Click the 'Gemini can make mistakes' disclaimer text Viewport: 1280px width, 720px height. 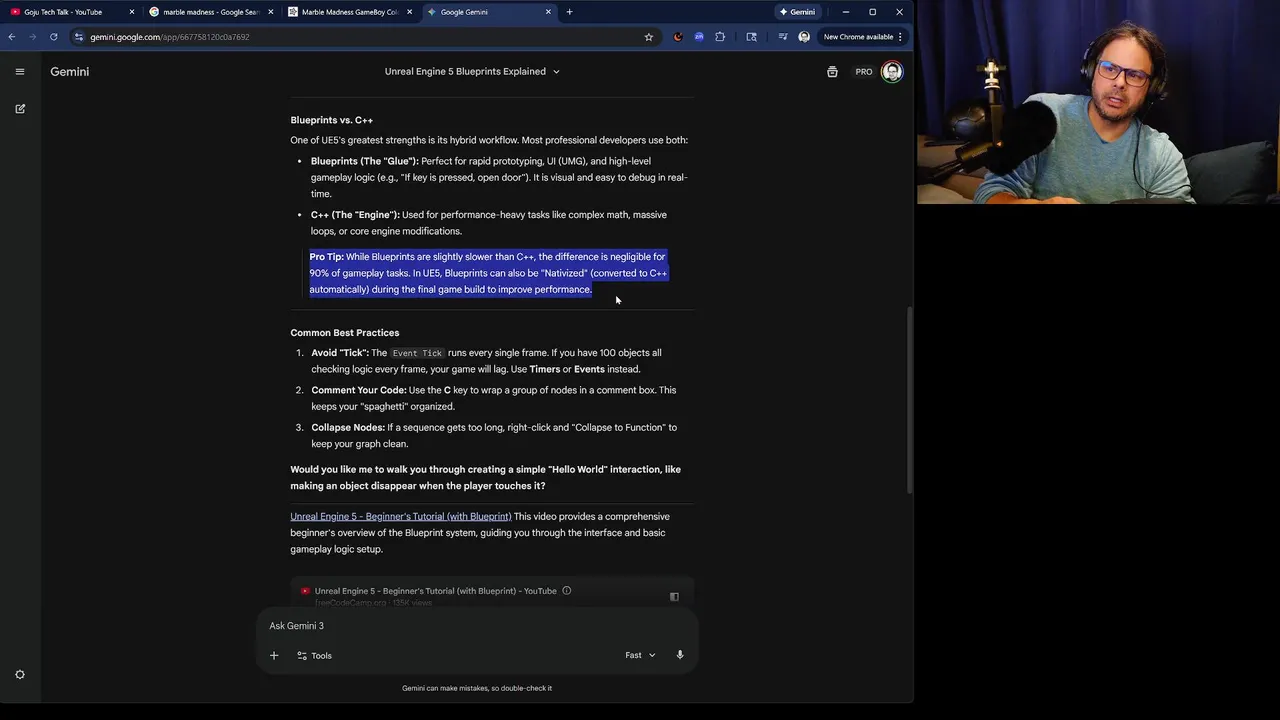point(477,688)
